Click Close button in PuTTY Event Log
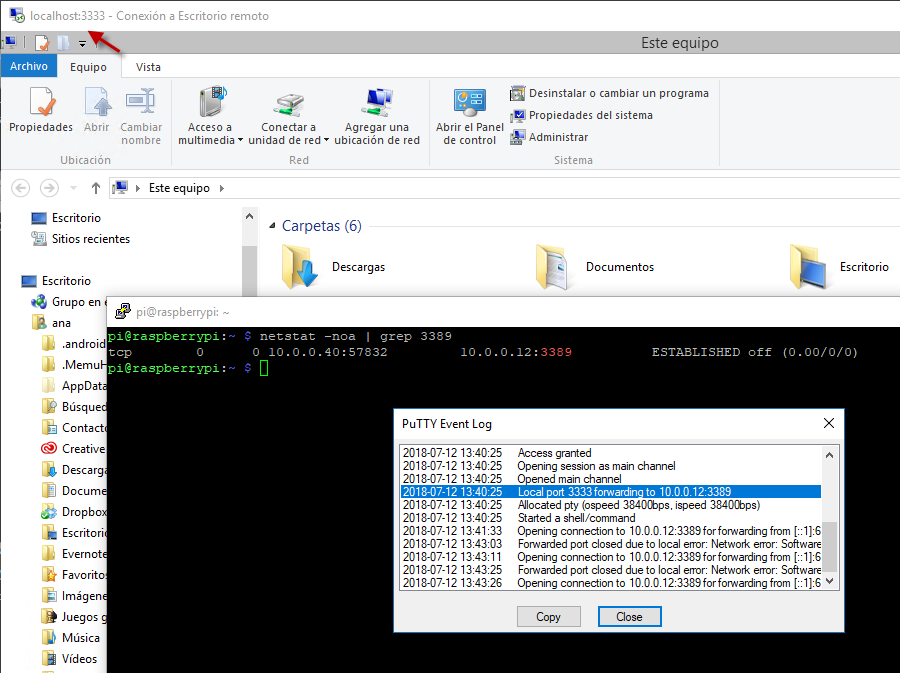The image size is (900, 673). [629, 617]
